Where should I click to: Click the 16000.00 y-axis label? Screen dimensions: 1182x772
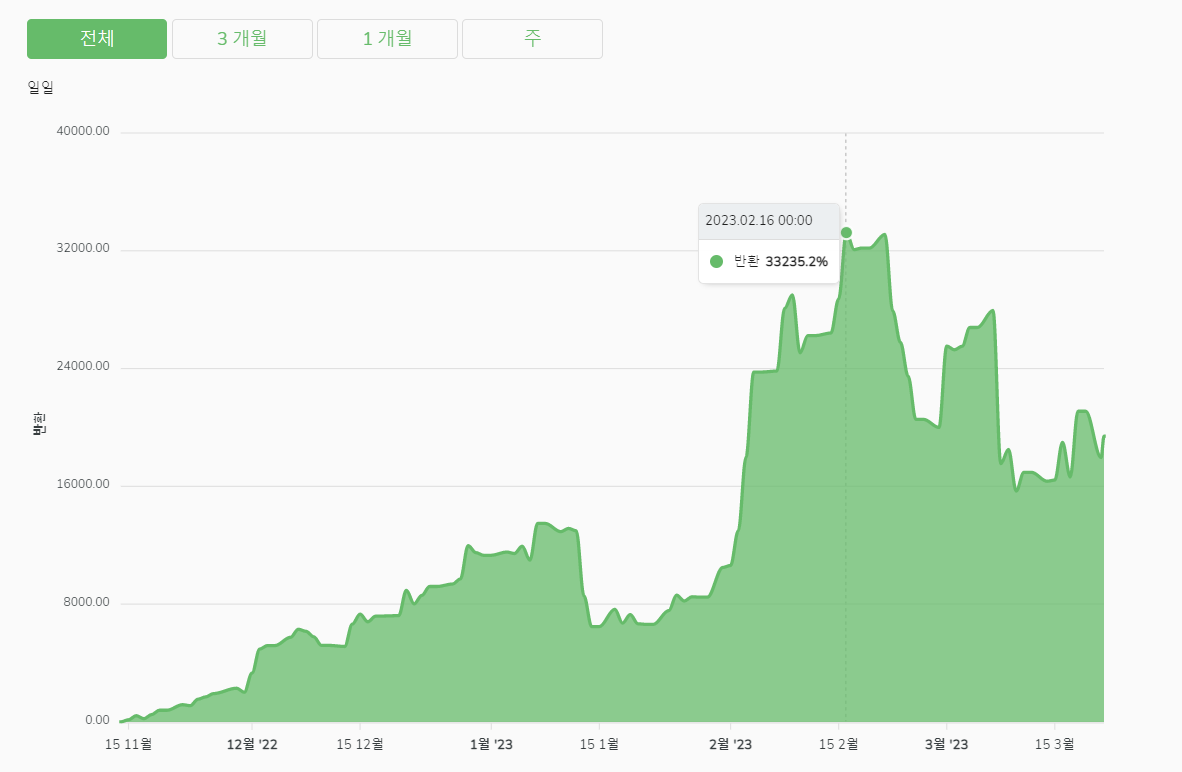tap(85, 485)
